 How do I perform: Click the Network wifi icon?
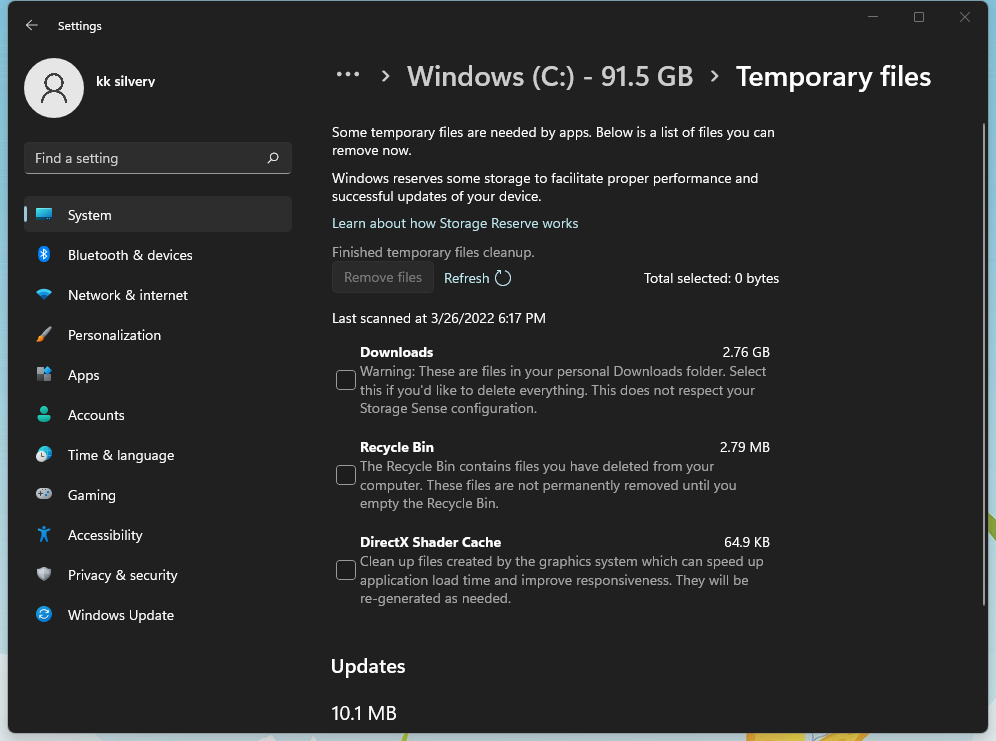click(x=44, y=295)
